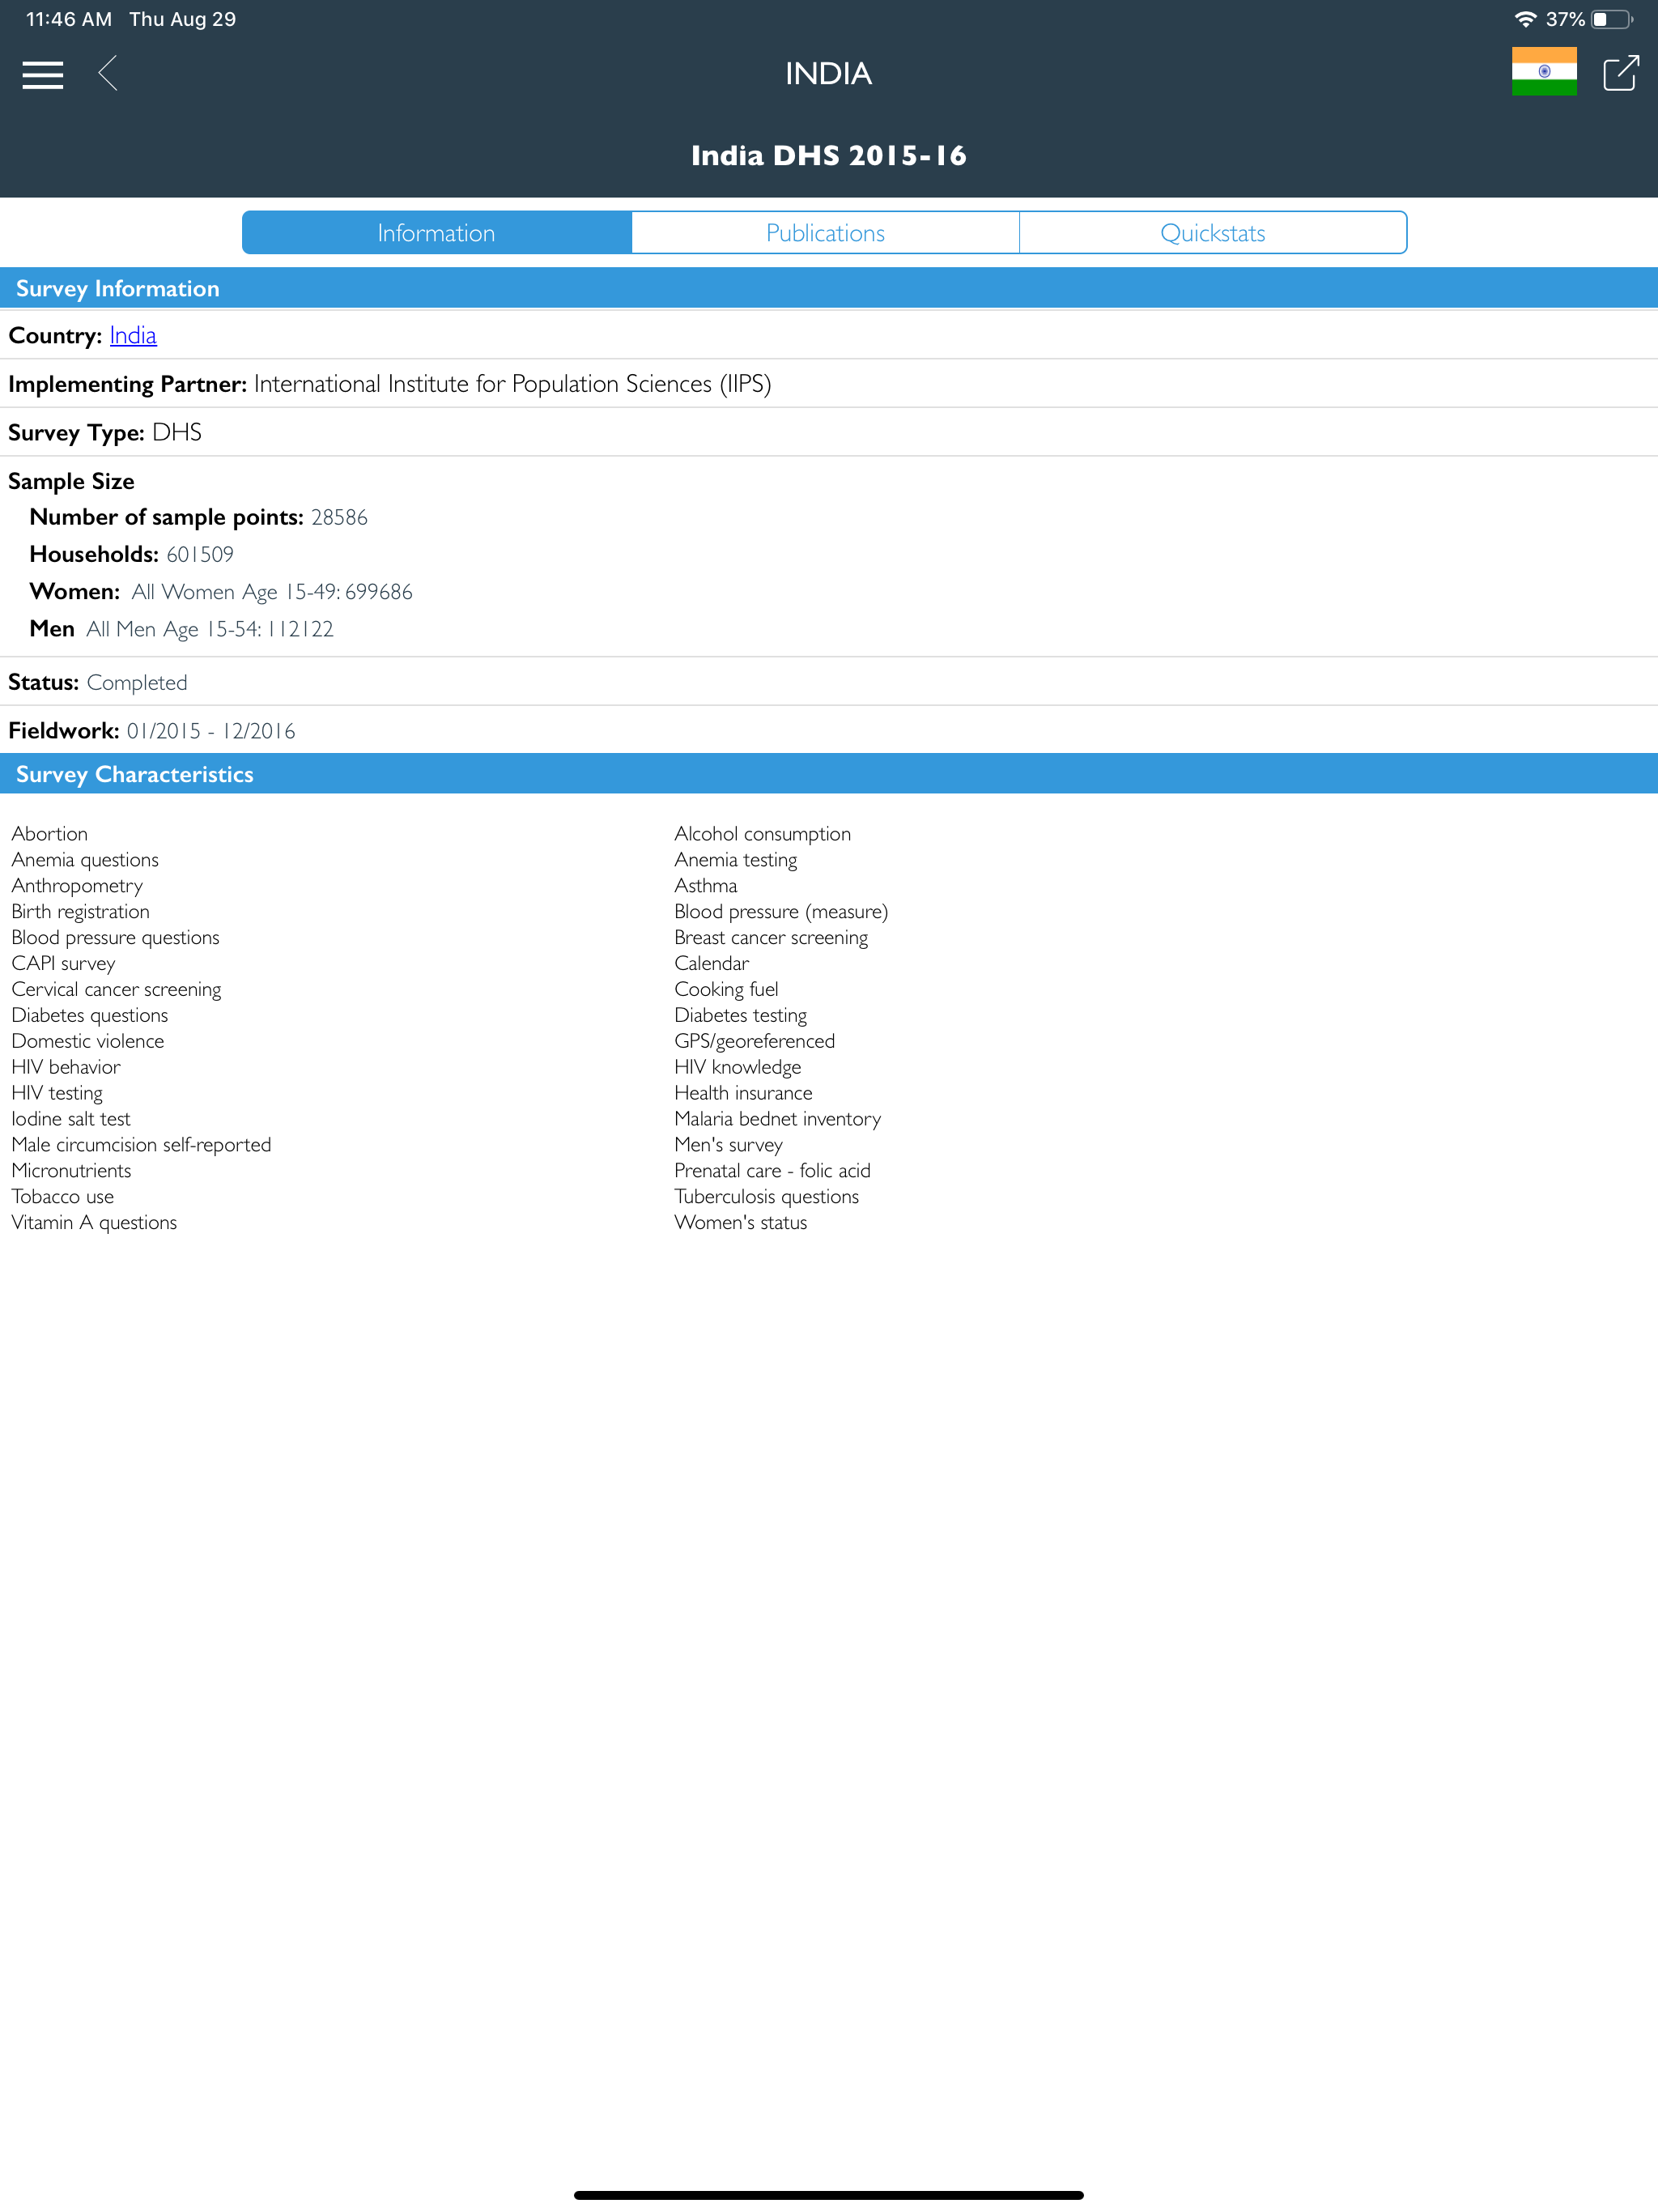Tap the Anemia testing item
Viewport: 1658px width, 2212px height.
coord(735,859)
